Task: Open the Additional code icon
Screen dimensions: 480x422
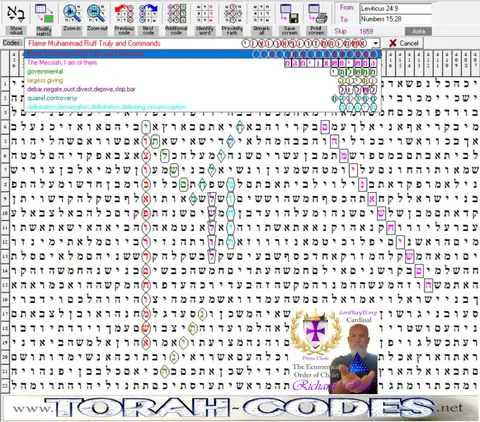Action: 176,13
